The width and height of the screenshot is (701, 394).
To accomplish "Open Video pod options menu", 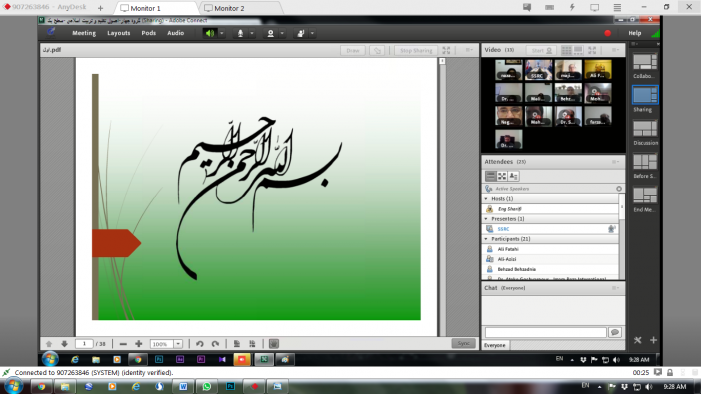I will 615,50.
